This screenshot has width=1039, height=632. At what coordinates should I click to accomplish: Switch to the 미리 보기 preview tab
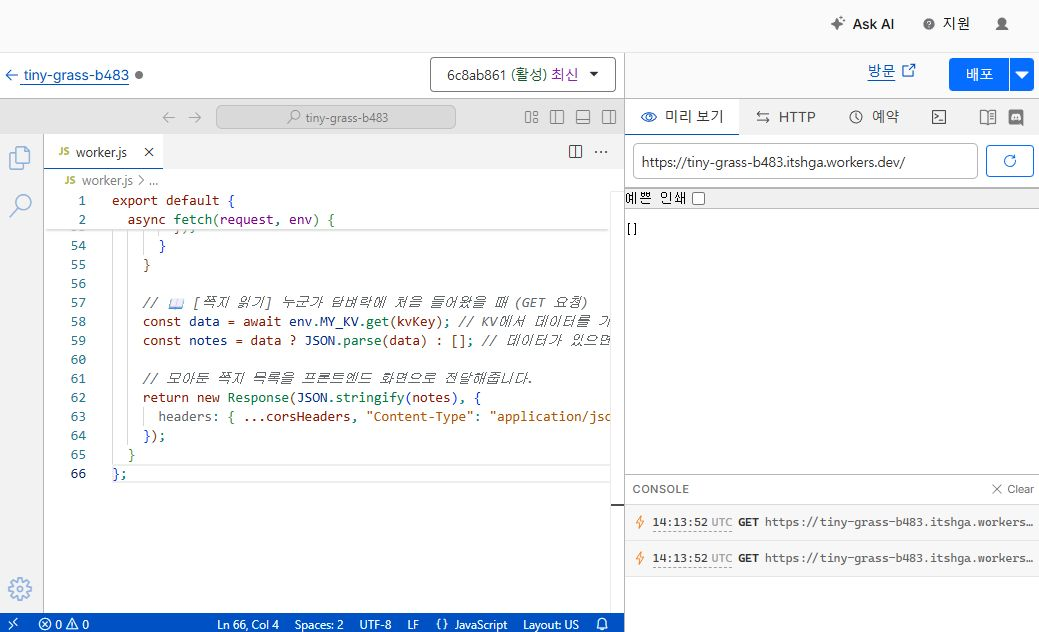coord(682,117)
